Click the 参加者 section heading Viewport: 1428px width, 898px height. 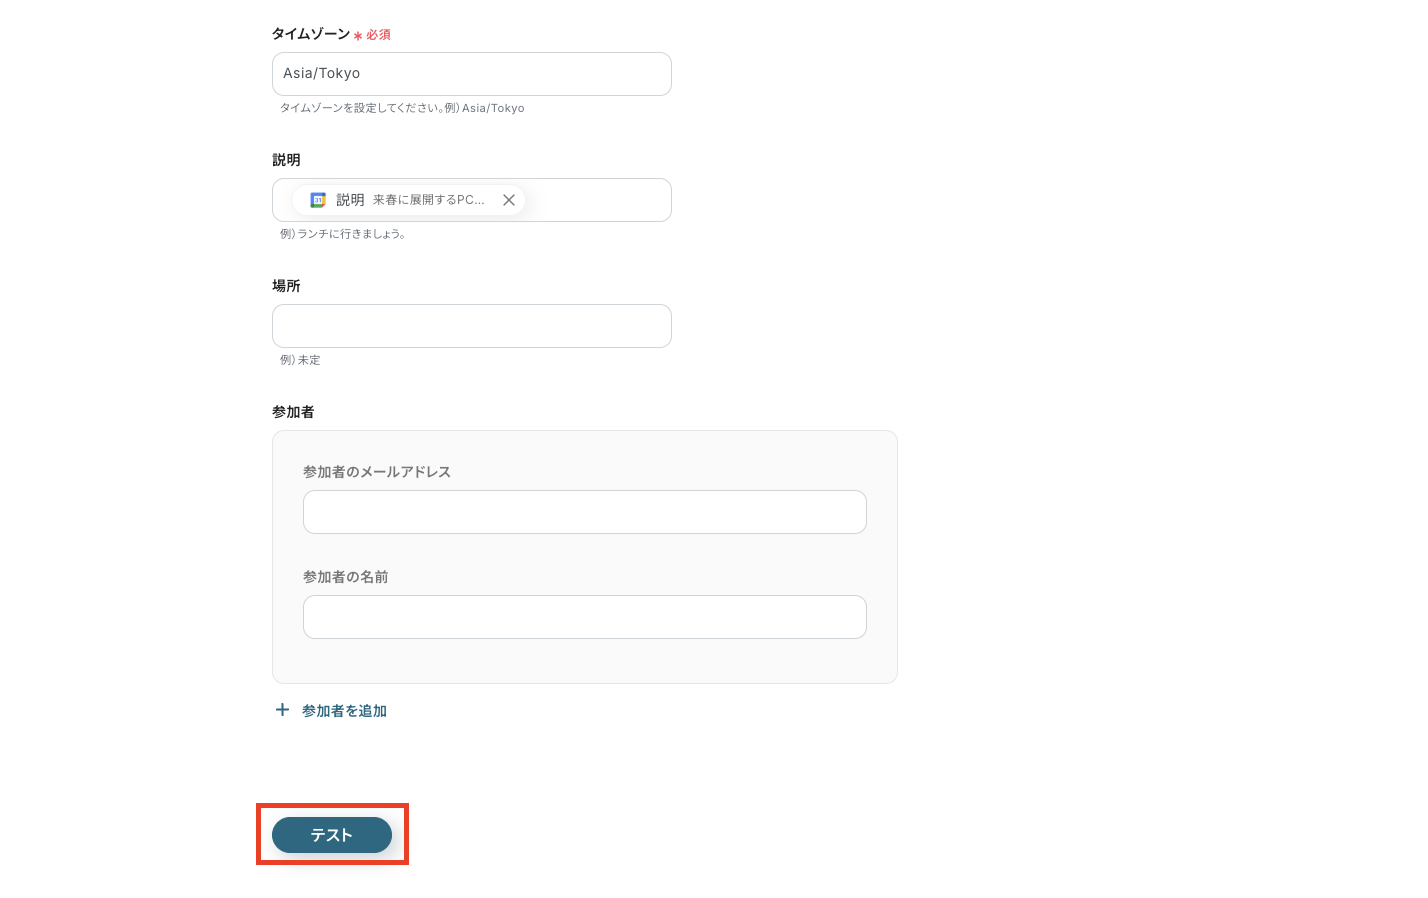click(x=293, y=412)
